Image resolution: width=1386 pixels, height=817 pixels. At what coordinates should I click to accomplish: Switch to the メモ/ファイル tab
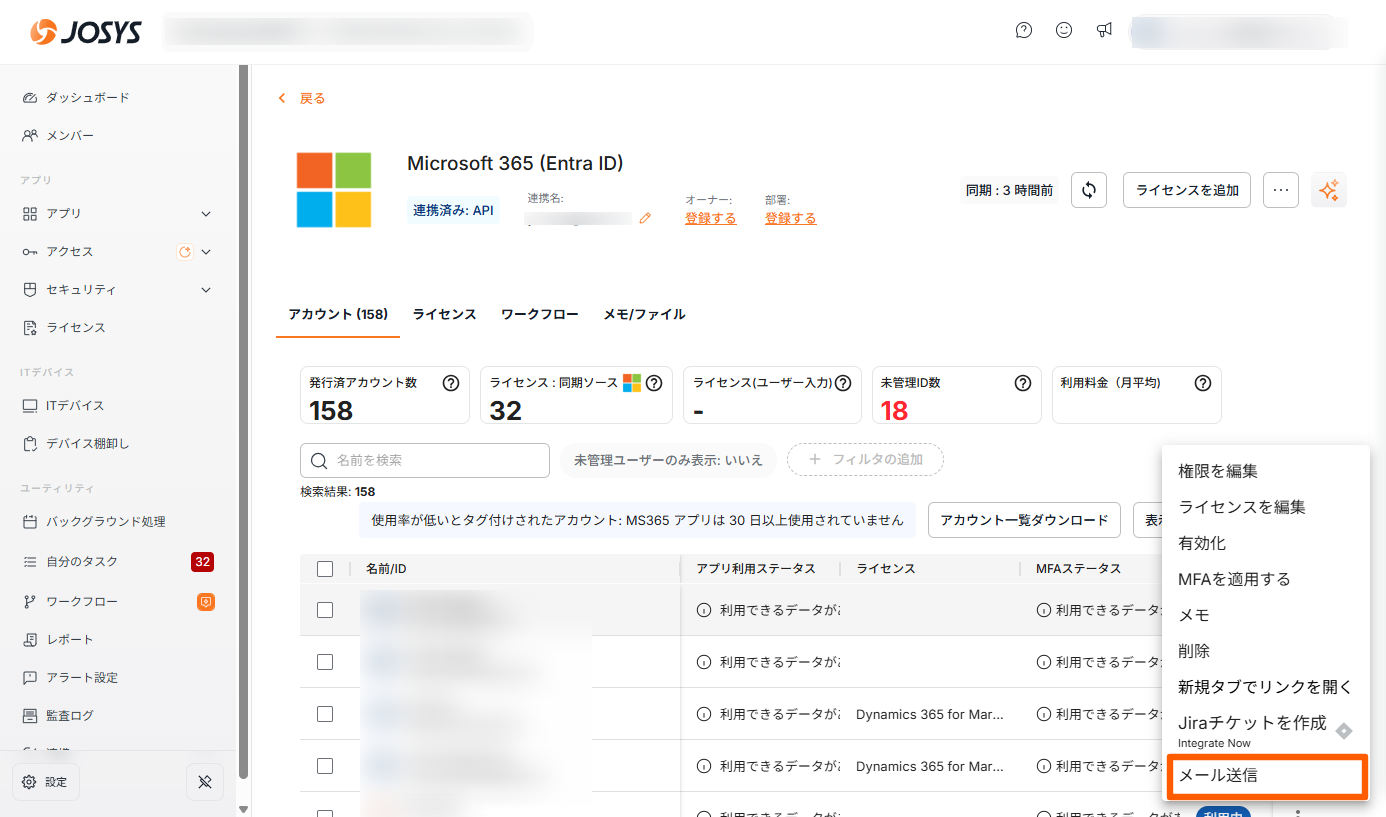pyautogui.click(x=644, y=314)
